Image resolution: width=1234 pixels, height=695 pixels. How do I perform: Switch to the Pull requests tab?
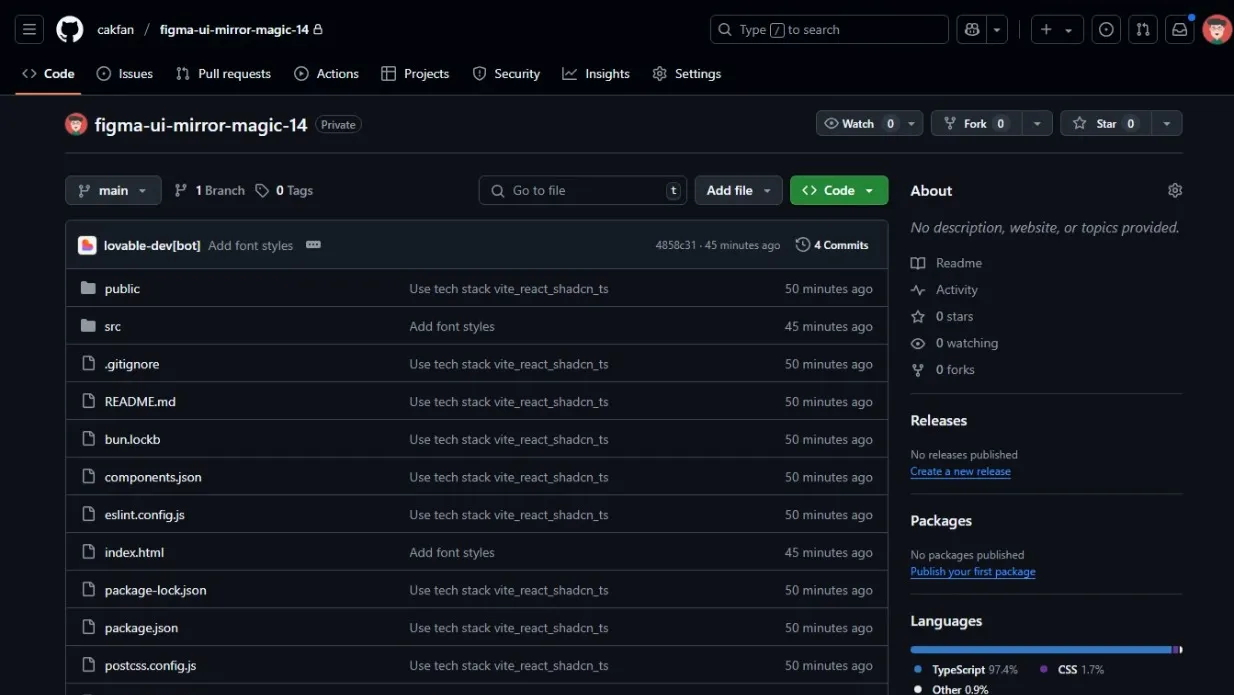click(223, 74)
